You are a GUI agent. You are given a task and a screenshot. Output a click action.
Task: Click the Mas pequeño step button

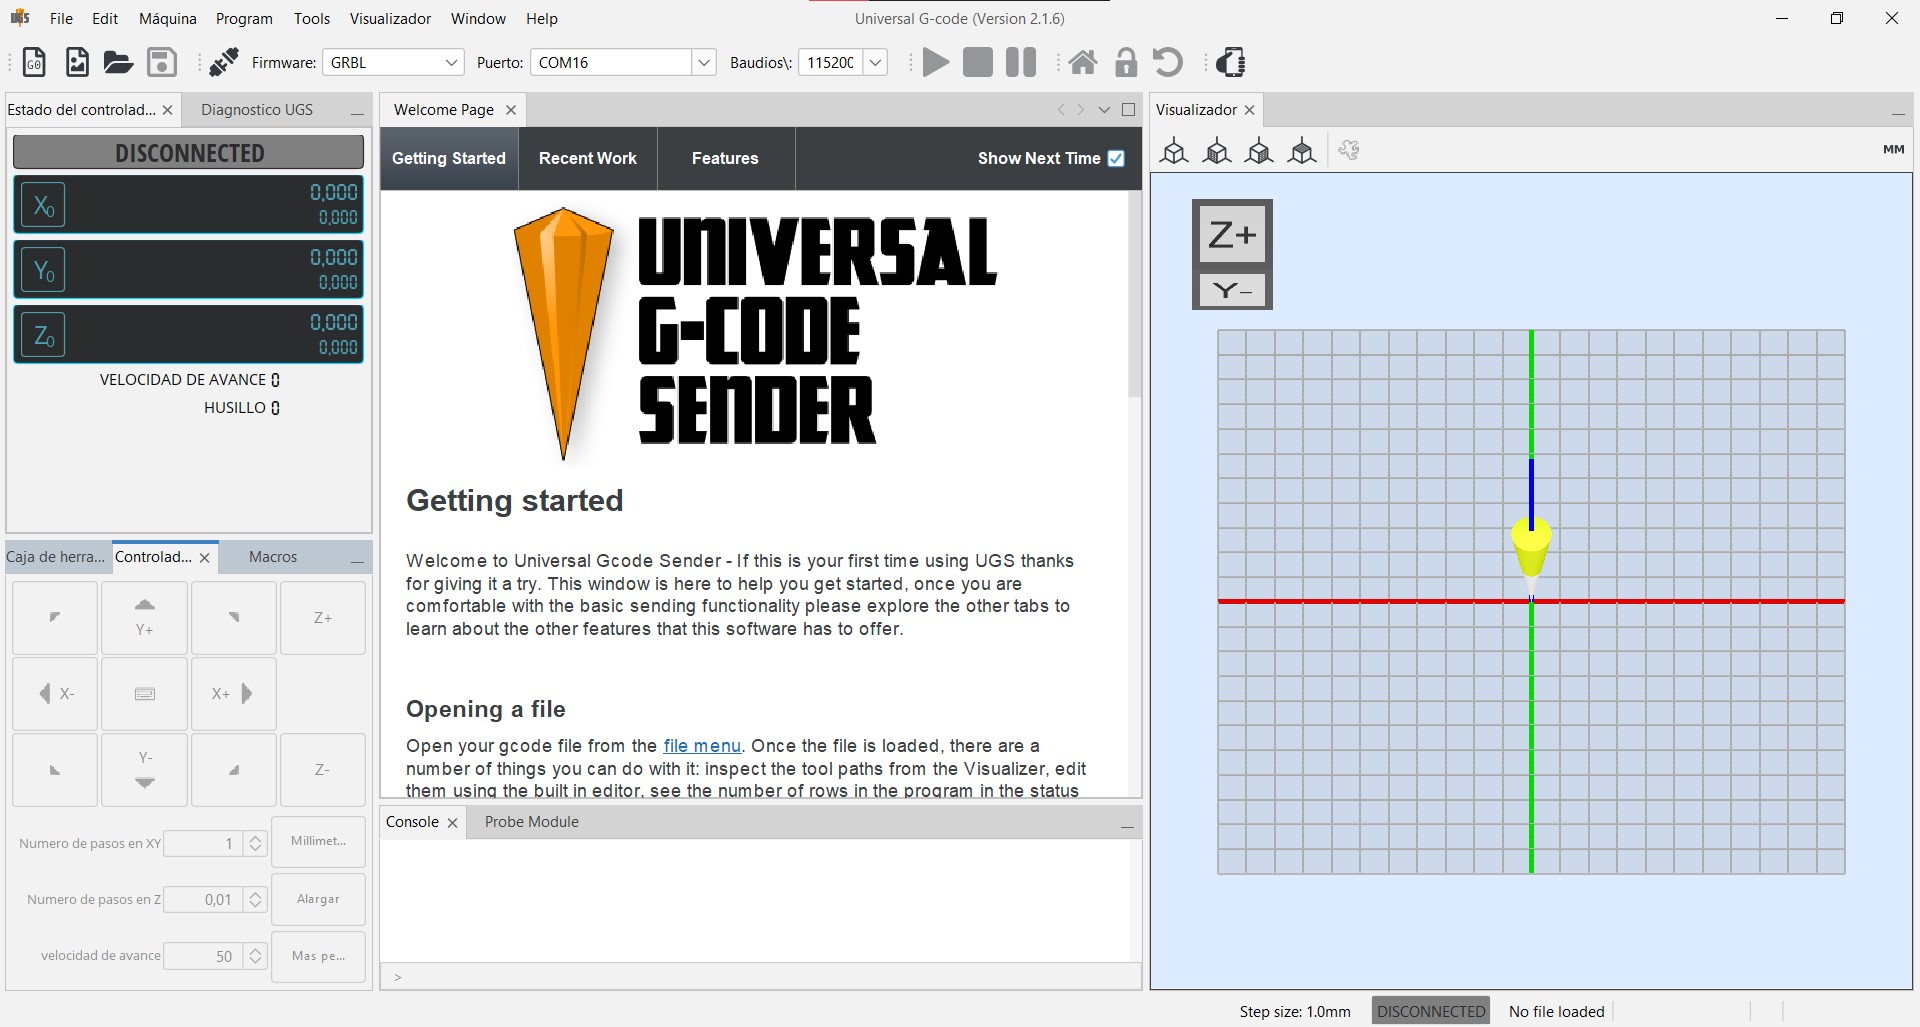click(318, 956)
